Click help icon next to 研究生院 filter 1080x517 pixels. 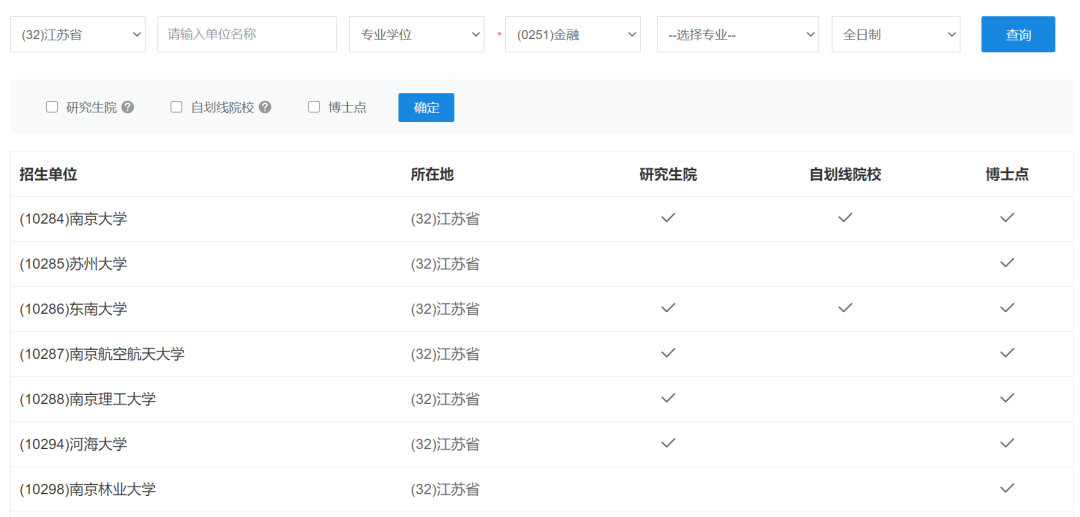128,107
